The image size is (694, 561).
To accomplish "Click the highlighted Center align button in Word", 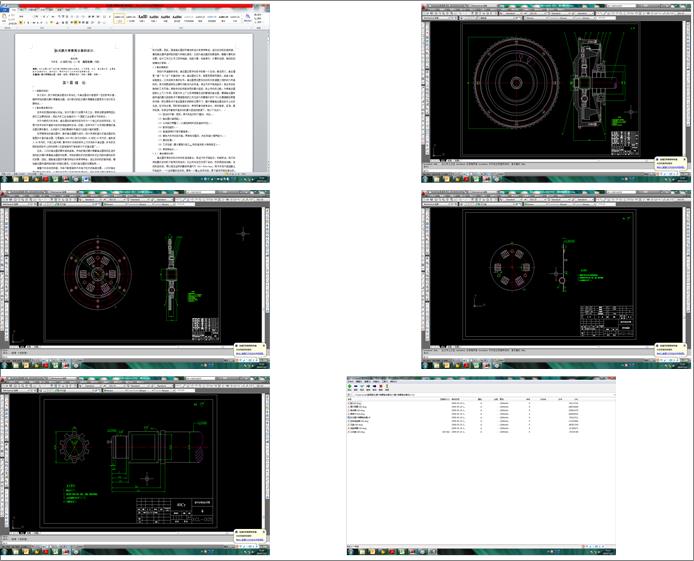I will pos(75,22).
